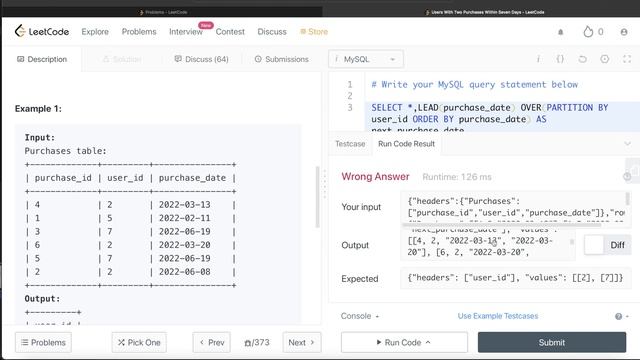Click the problem number /373 indicator
Image resolution: width=640 pixels, height=360 pixels.
pos(257,342)
